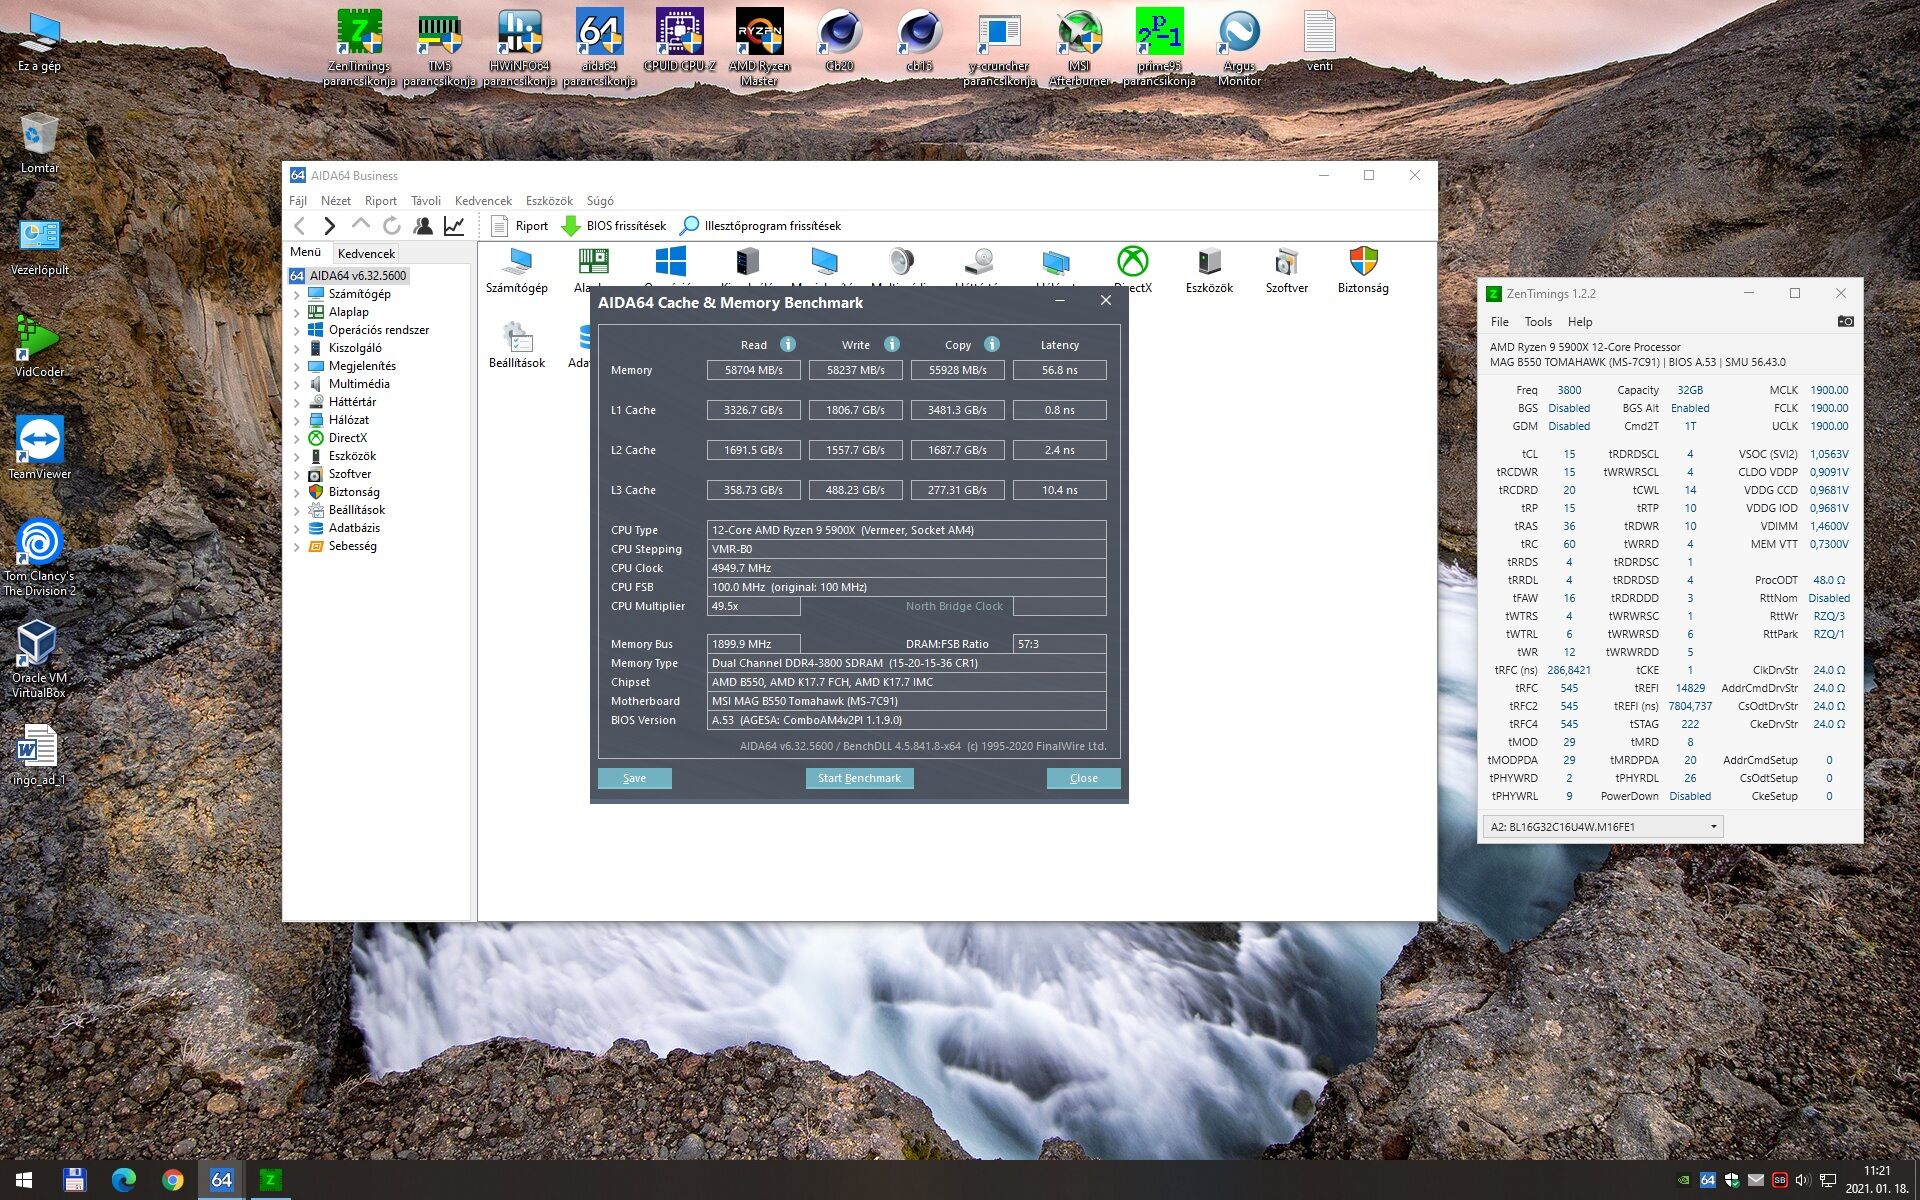
Task: Open the Szoftver category icon
Action: coord(1286,263)
